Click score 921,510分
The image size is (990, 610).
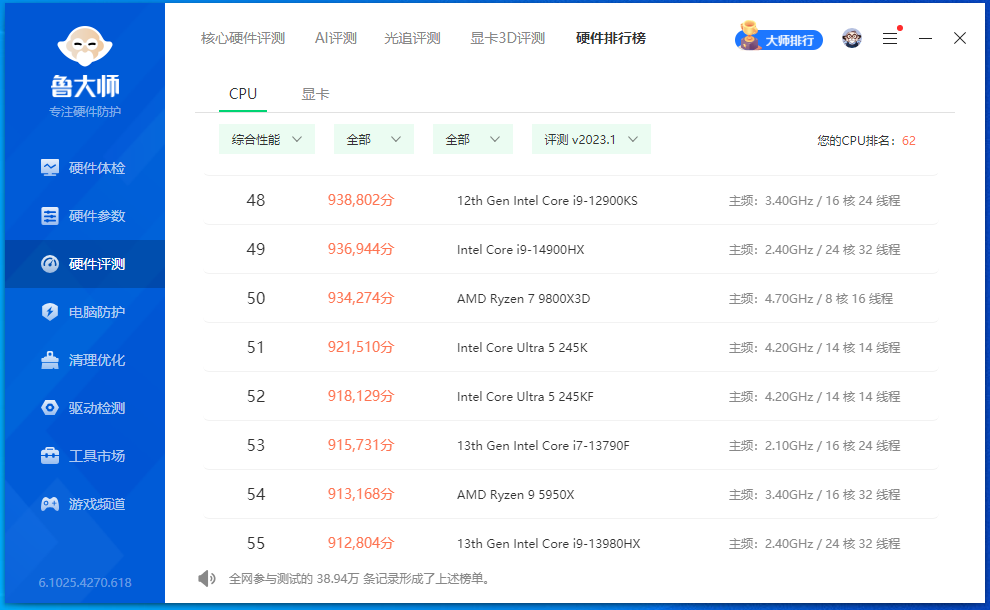point(361,347)
